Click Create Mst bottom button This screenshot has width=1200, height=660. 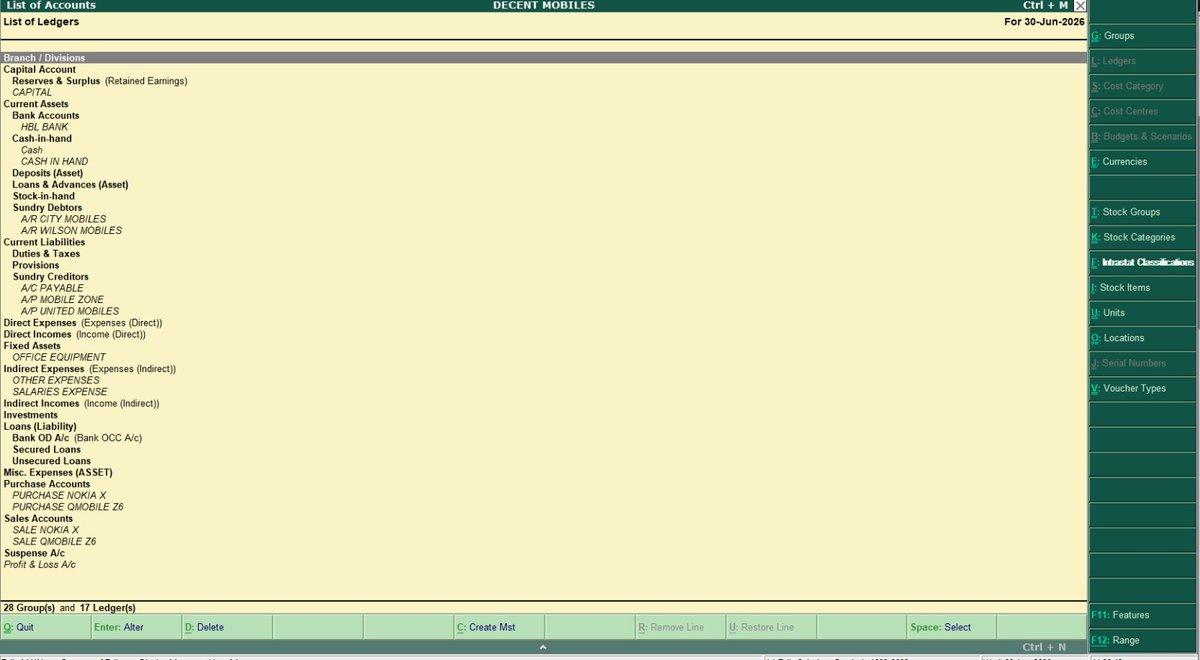click(499, 627)
